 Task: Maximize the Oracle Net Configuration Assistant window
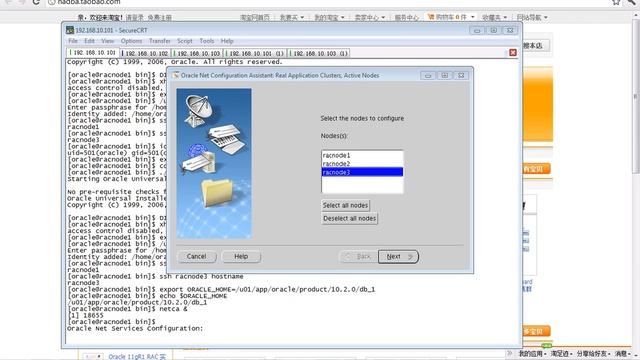(x=444, y=76)
